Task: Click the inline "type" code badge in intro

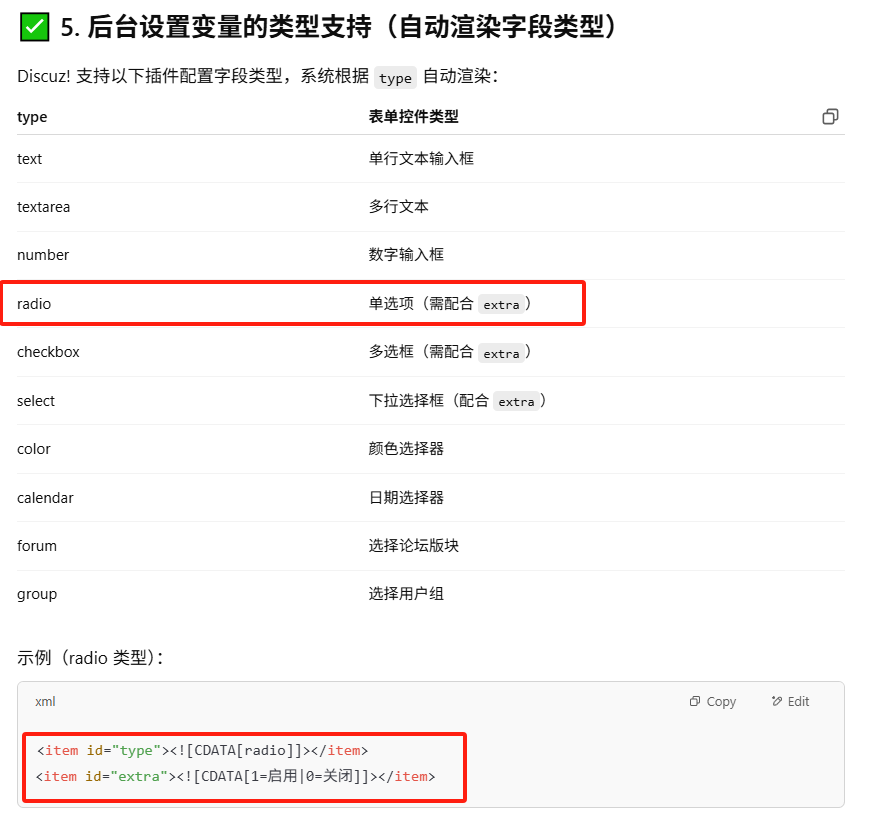Action: [395, 78]
